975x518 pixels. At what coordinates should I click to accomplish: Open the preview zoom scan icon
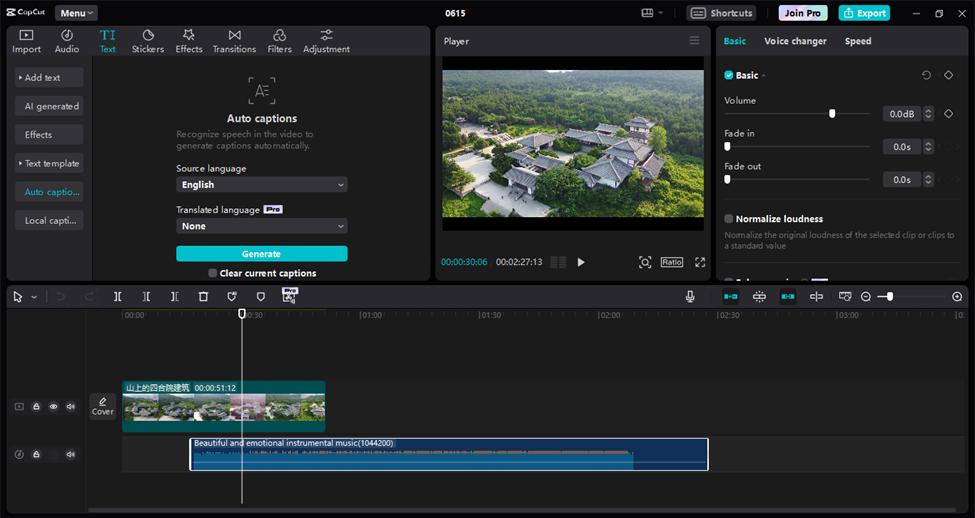pos(645,262)
